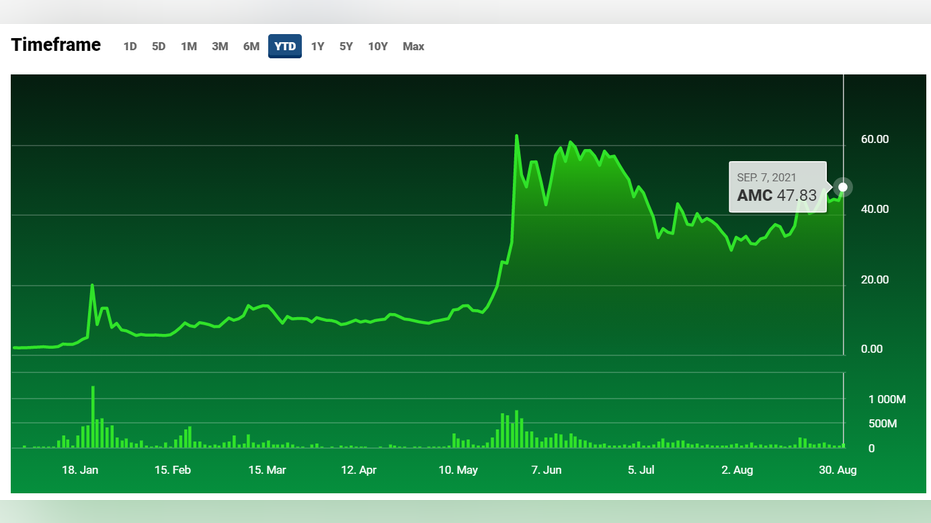Click the 10. May date label
Viewport: 931px width, 523px height.
(x=458, y=470)
